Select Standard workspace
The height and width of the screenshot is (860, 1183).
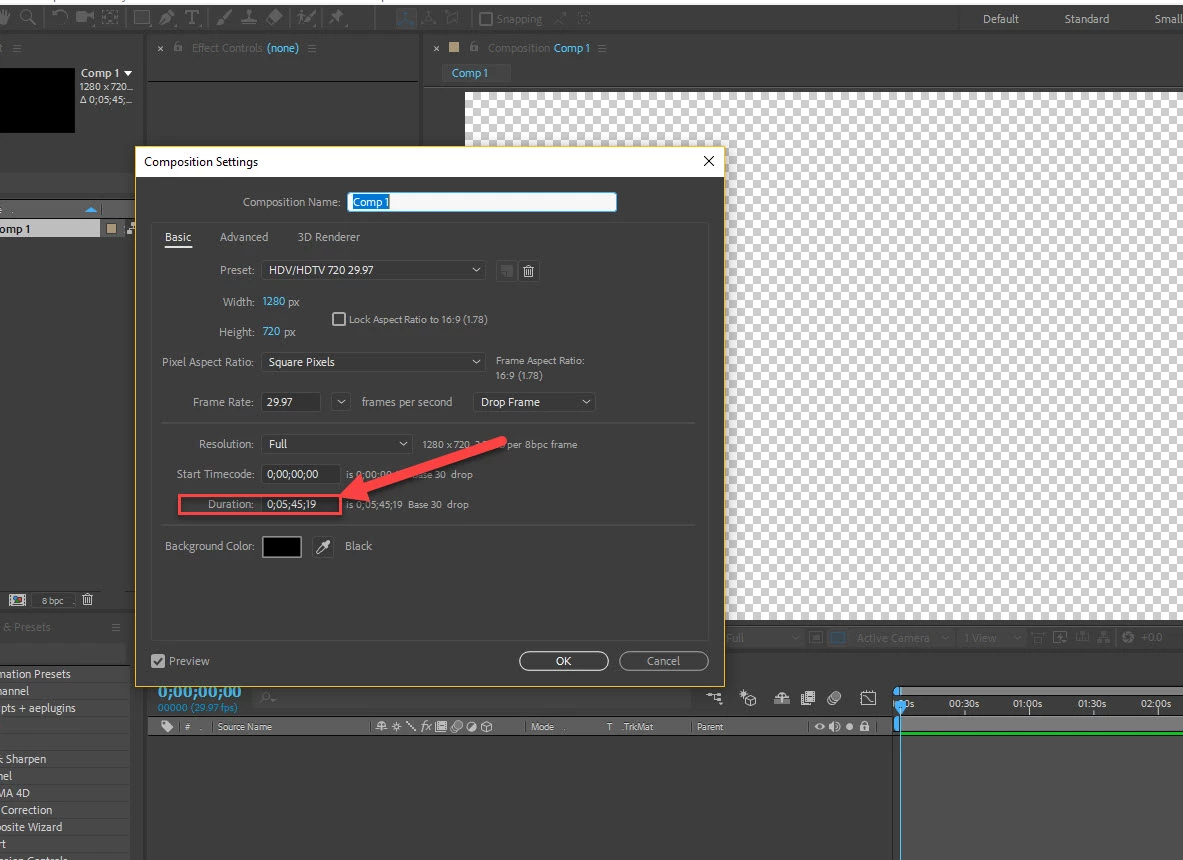coord(1086,19)
